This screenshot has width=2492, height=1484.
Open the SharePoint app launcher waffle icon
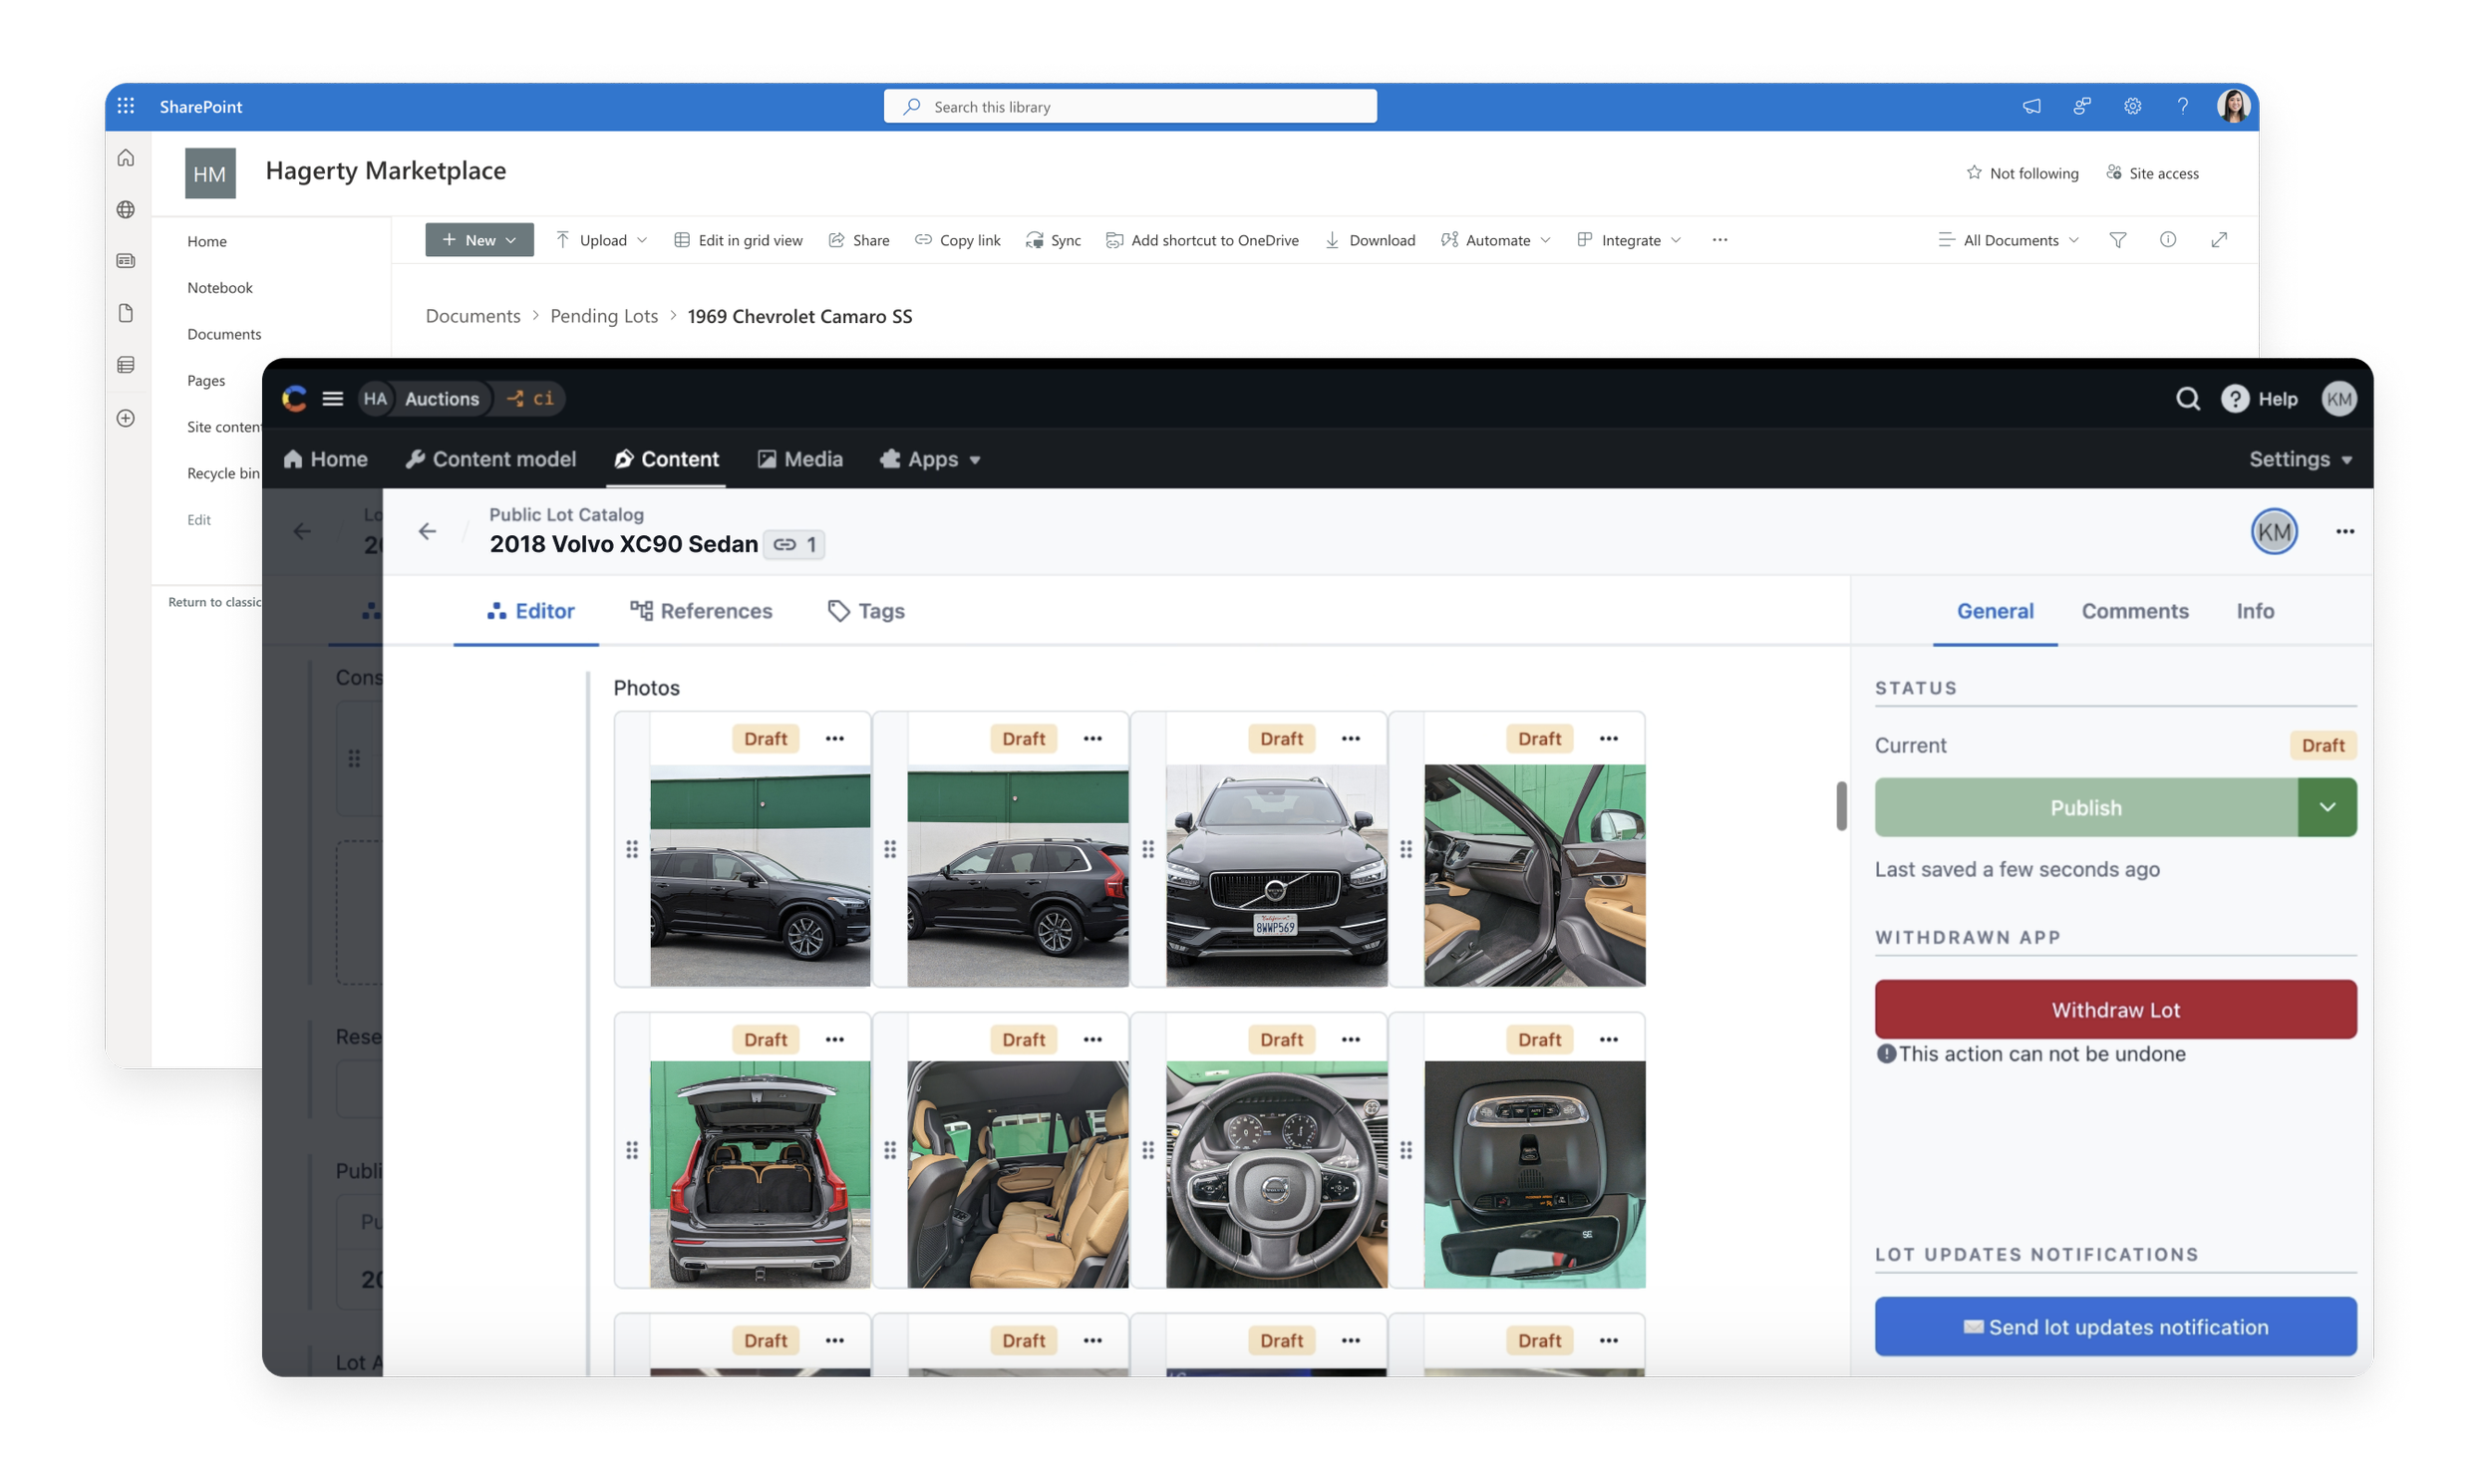coord(126,106)
